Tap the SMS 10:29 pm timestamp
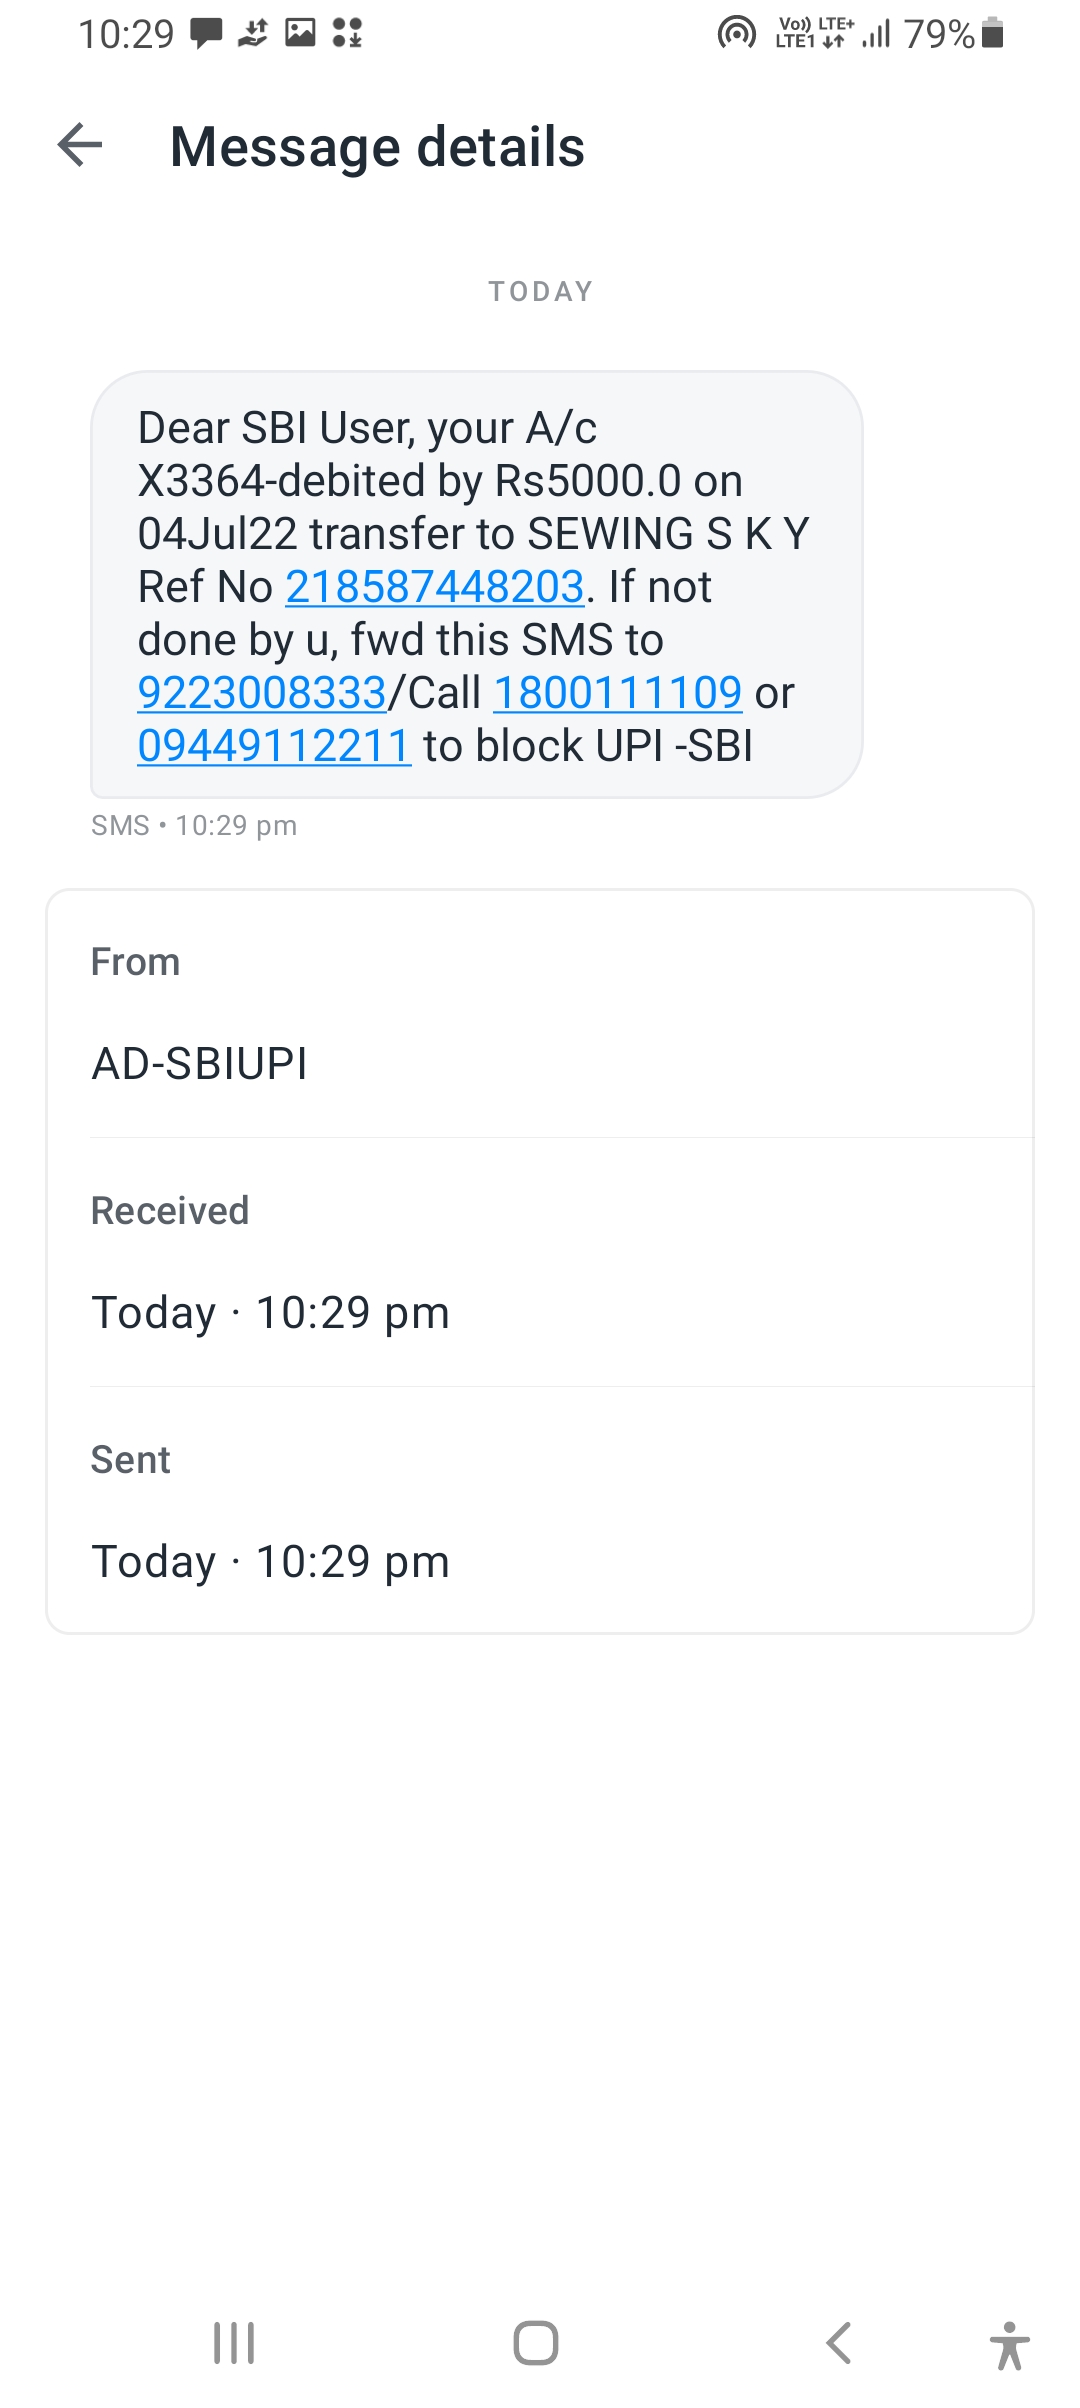 [194, 826]
